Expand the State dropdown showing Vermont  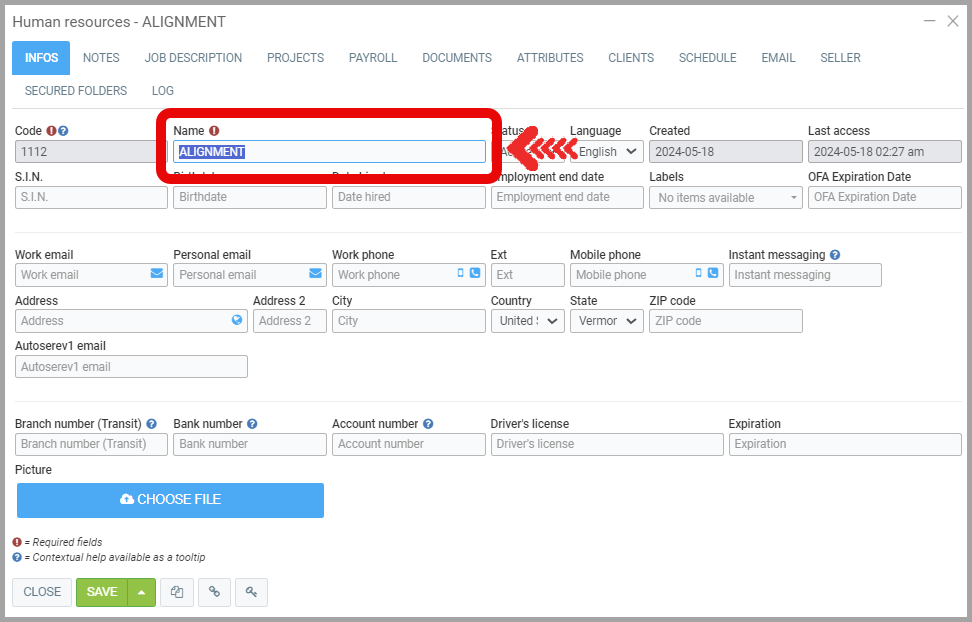(607, 321)
